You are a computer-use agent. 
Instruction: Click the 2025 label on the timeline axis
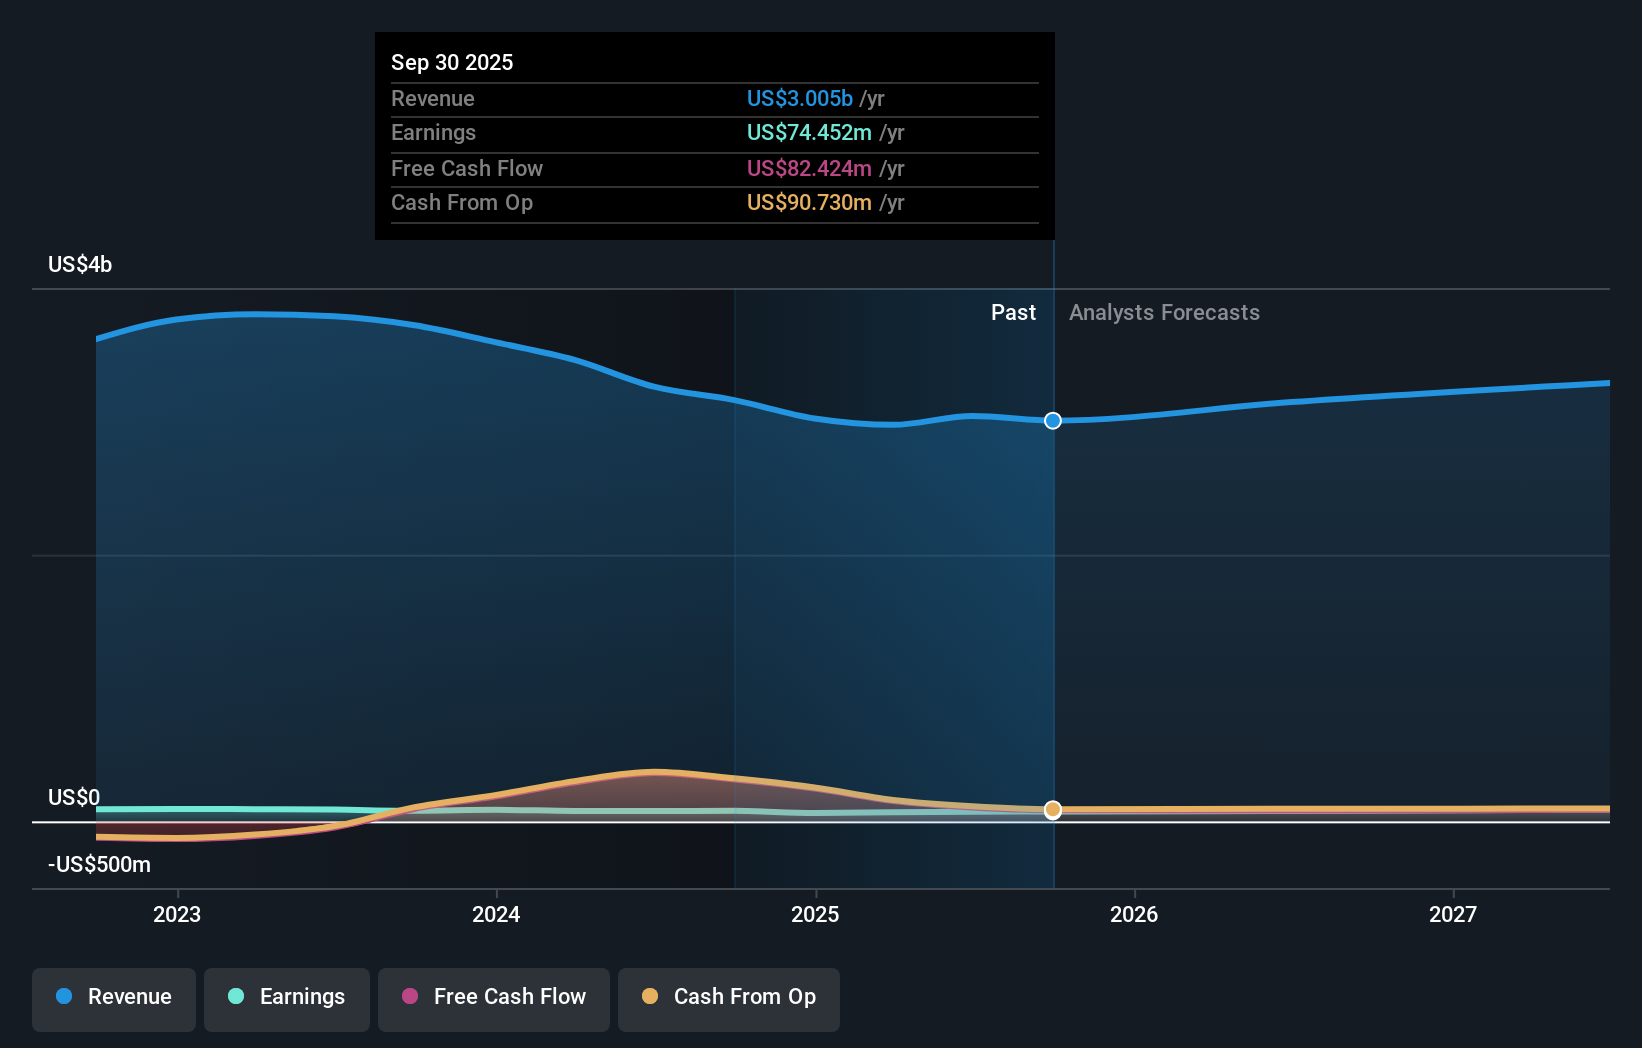click(815, 914)
